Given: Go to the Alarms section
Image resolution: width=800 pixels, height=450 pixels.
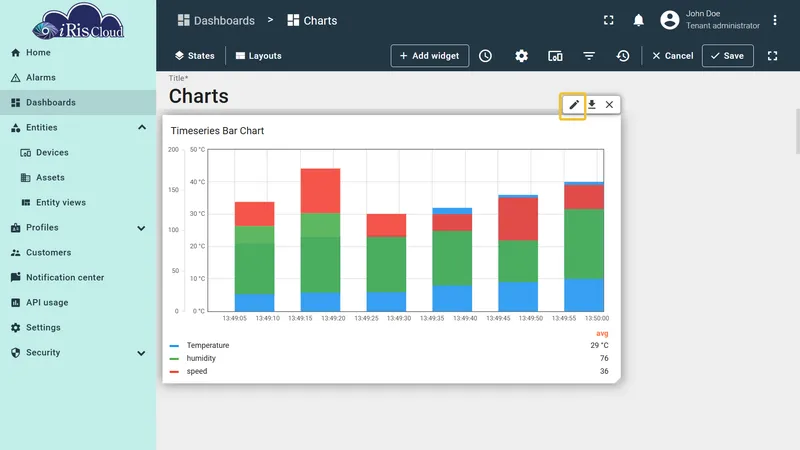Looking at the screenshot, I should [78, 78].
